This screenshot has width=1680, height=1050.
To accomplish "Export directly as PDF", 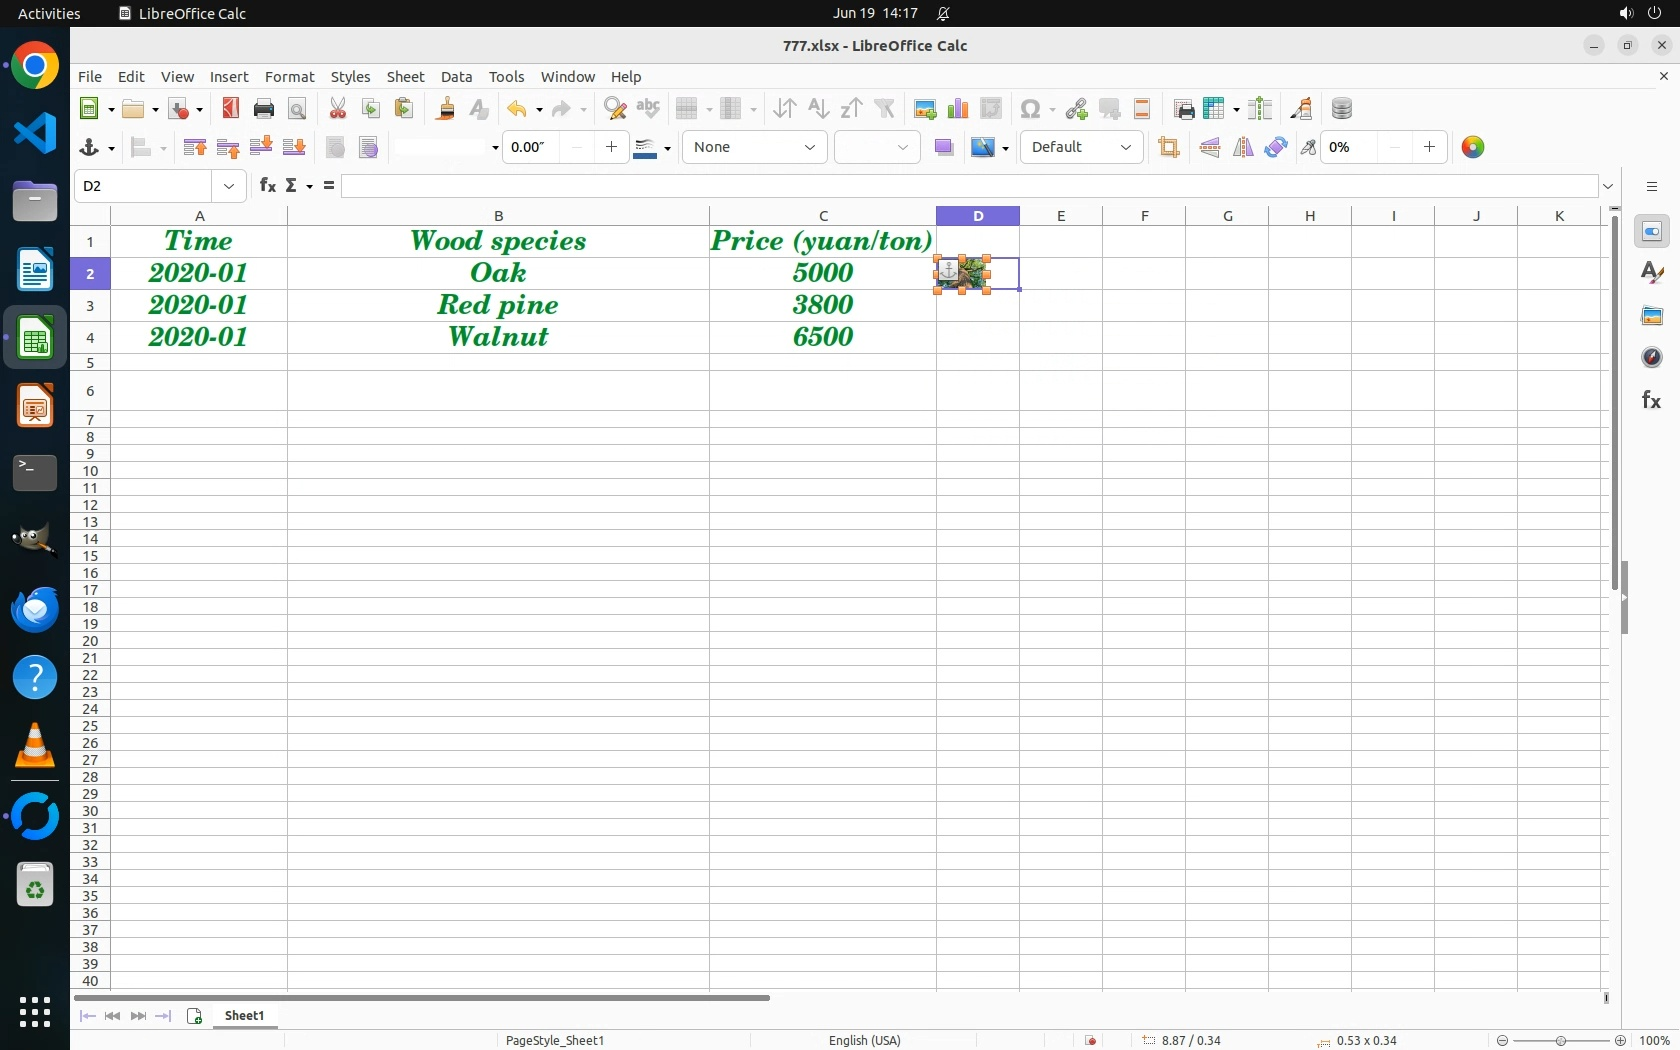I will click(231, 109).
